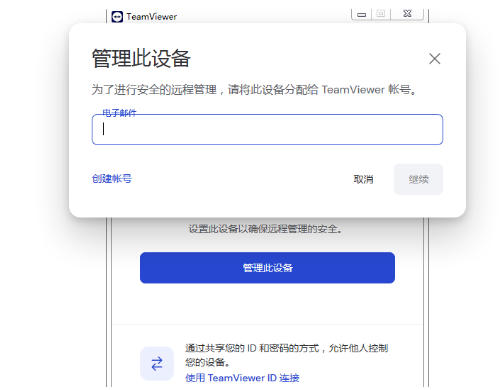Click the TeamViewer logo in title bar
This screenshot has height=390, width=503.
[x=117, y=17]
